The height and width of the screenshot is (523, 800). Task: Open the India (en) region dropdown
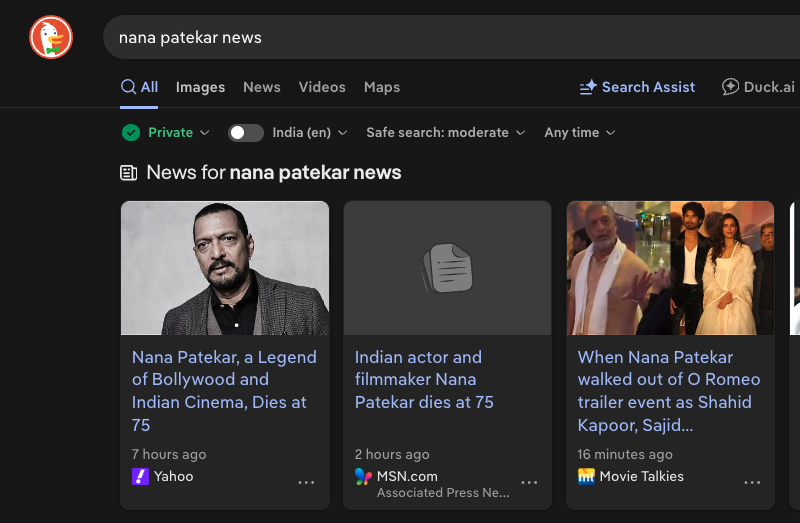click(310, 133)
